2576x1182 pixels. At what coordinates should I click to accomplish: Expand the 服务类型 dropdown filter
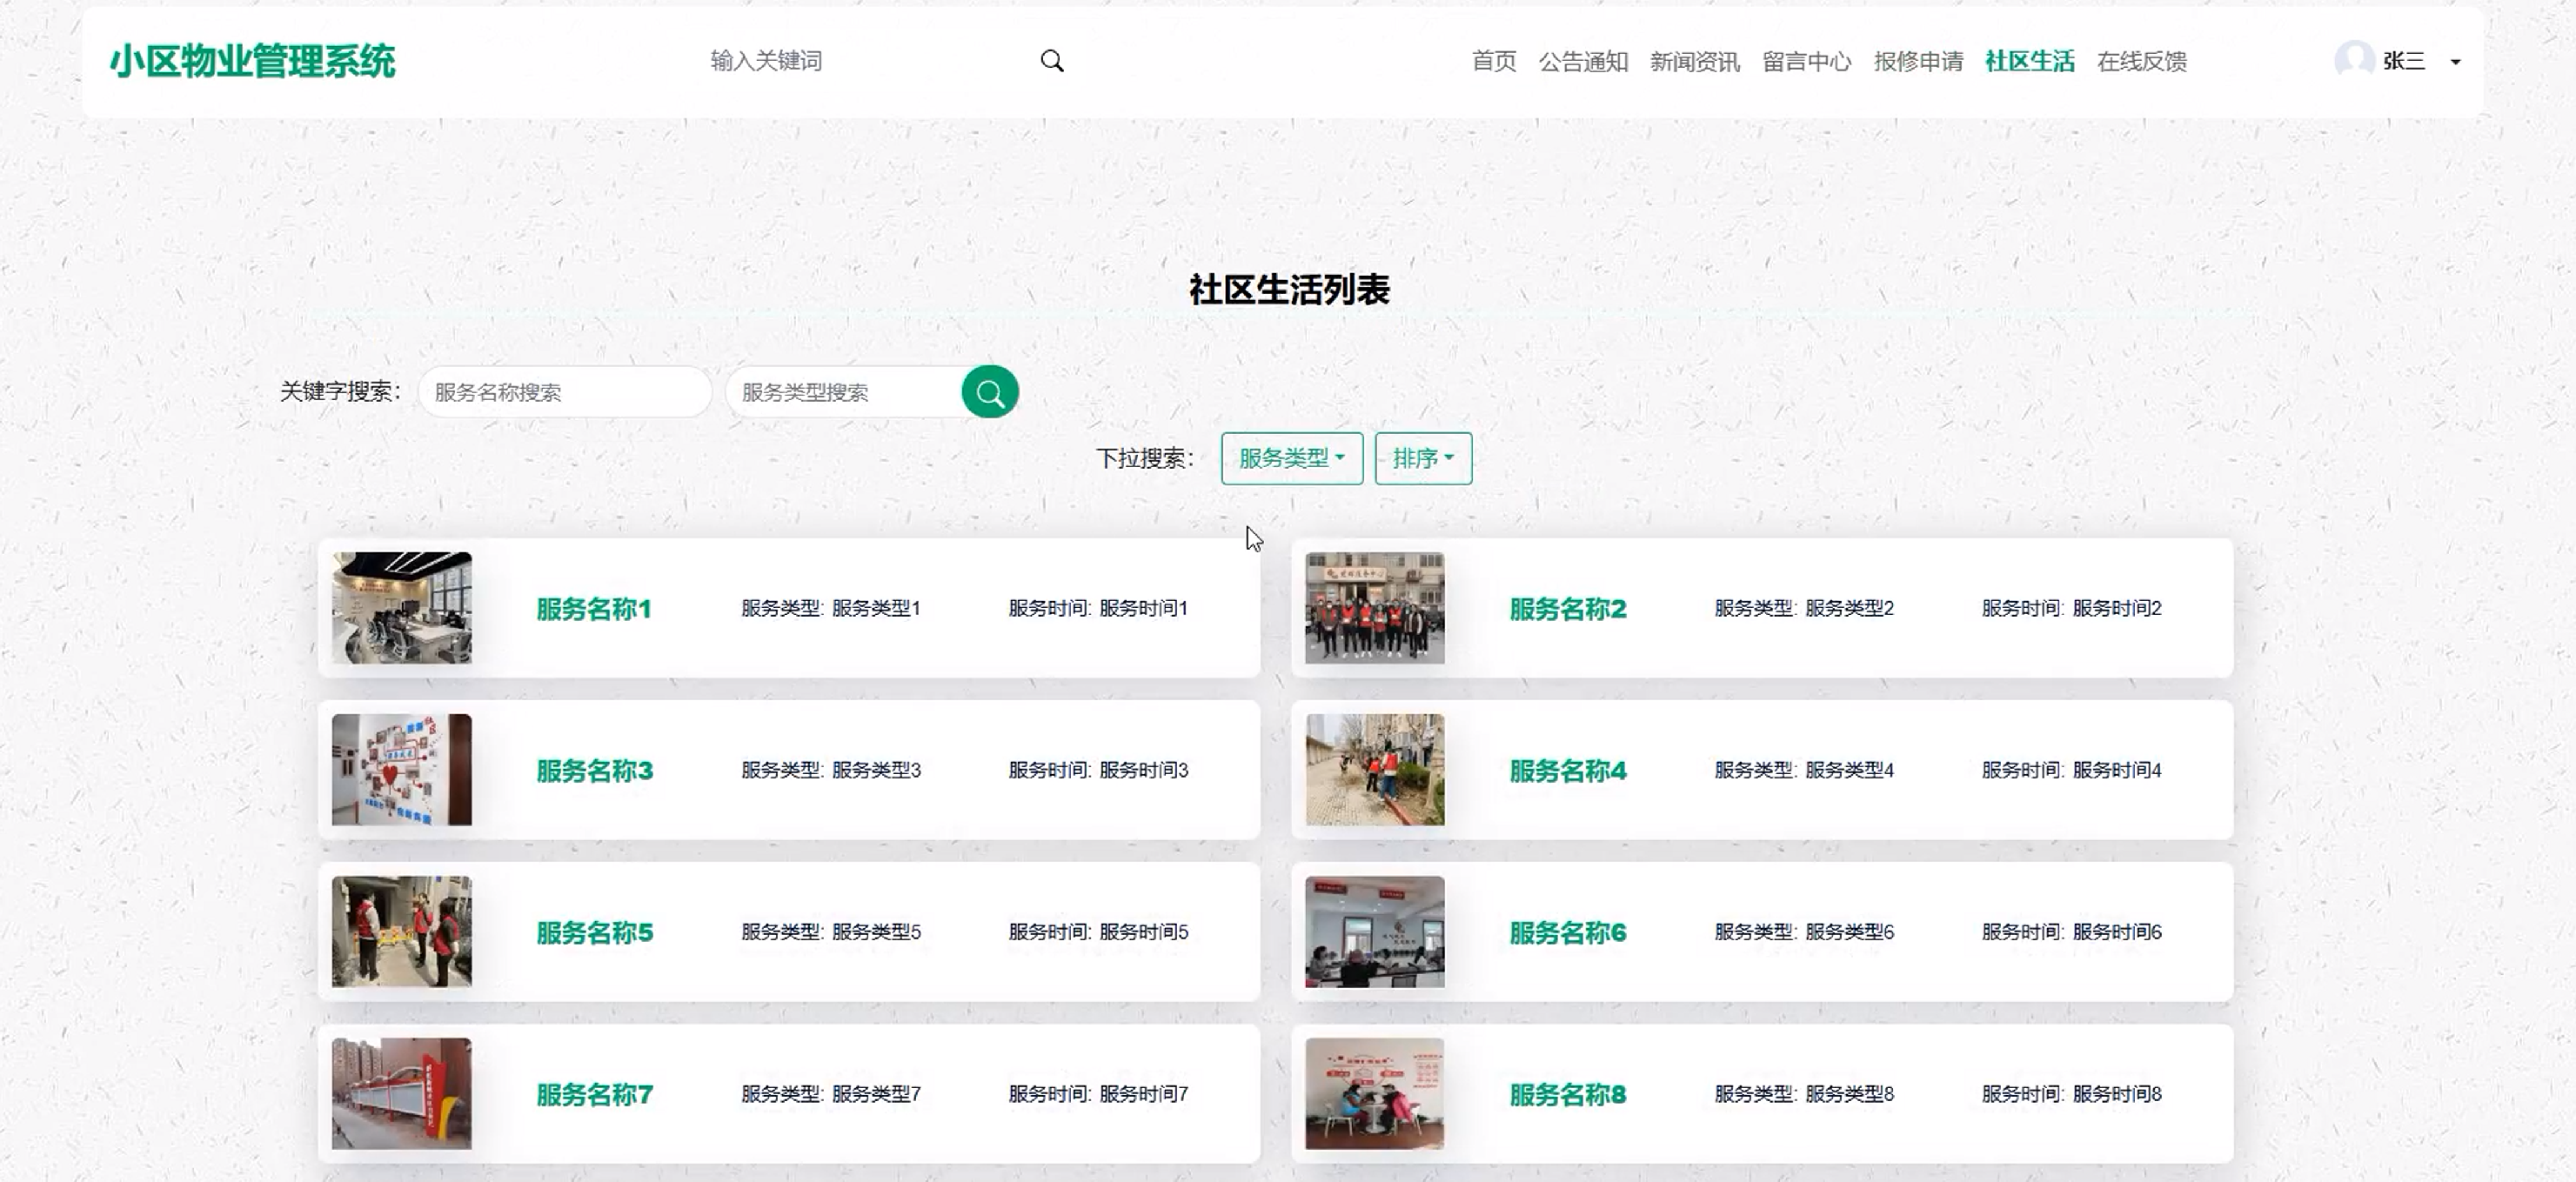(x=1291, y=458)
